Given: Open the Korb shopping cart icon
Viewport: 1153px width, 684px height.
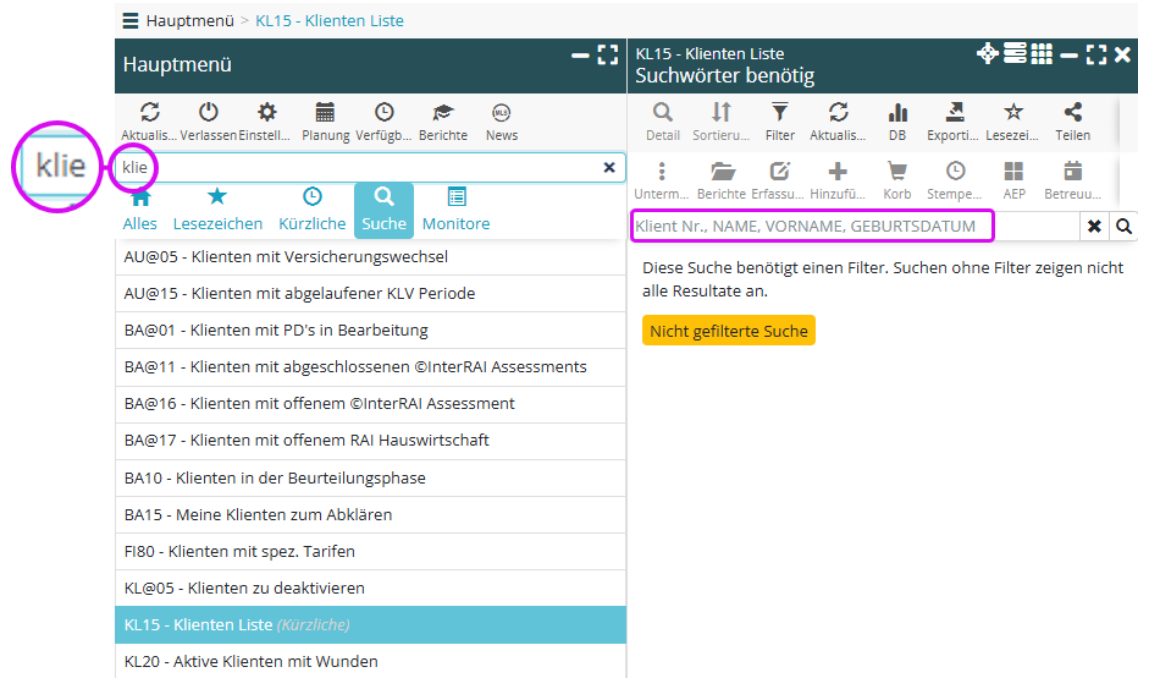Looking at the screenshot, I should 897,172.
